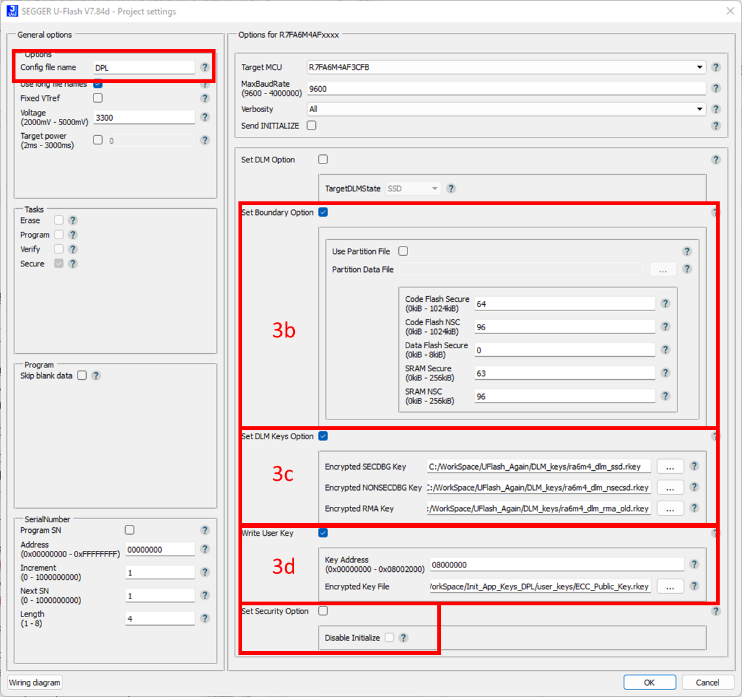The height and width of the screenshot is (697, 742).
Task: Open help for Code Flash NSC size
Action: pyautogui.click(x=665, y=326)
